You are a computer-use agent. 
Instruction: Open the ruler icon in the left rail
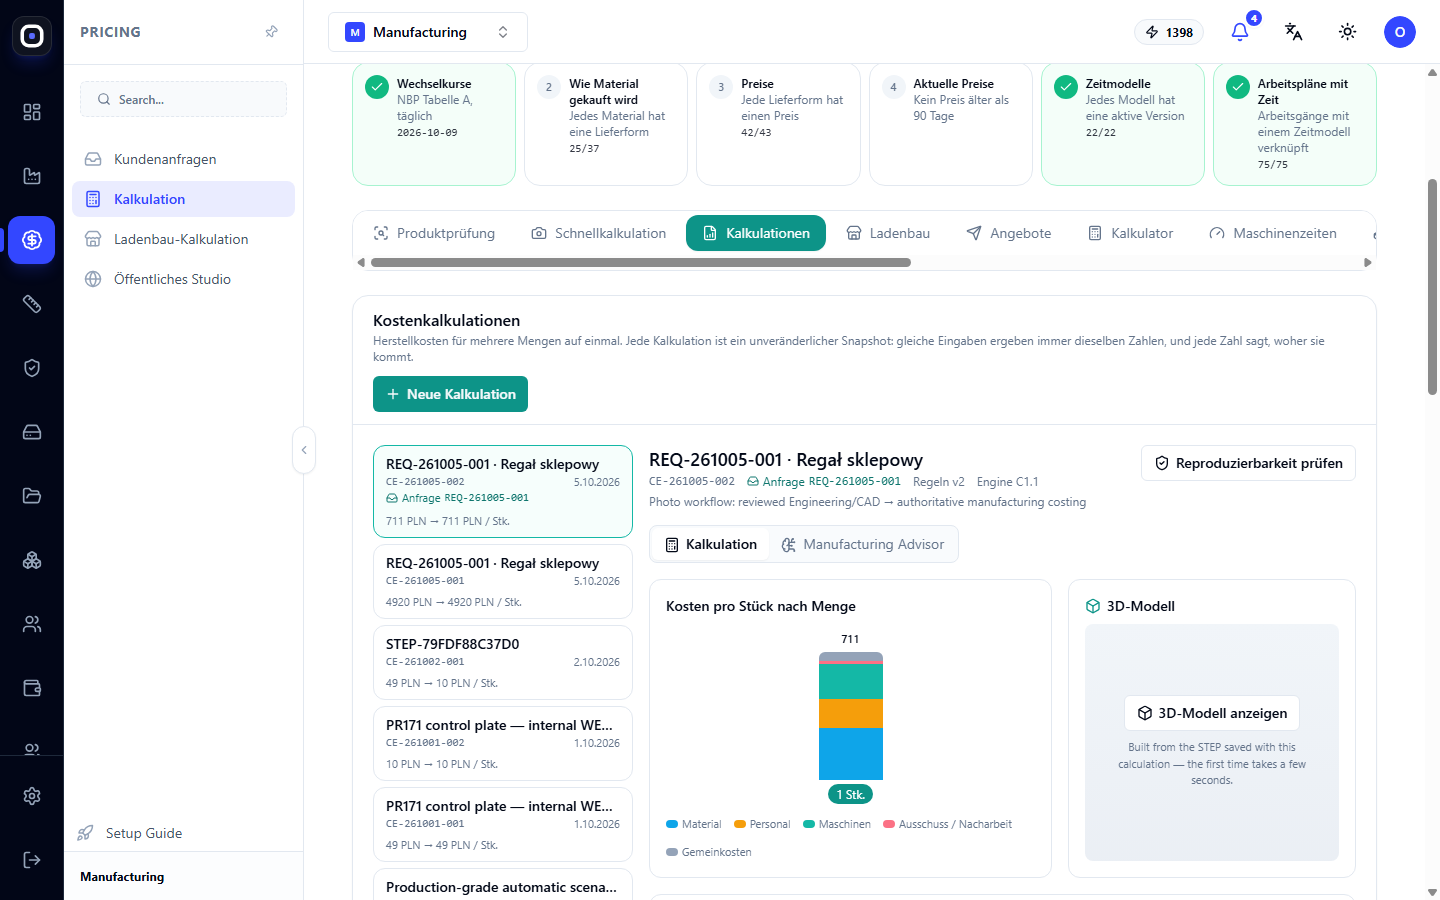pyautogui.click(x=32, y=304)
